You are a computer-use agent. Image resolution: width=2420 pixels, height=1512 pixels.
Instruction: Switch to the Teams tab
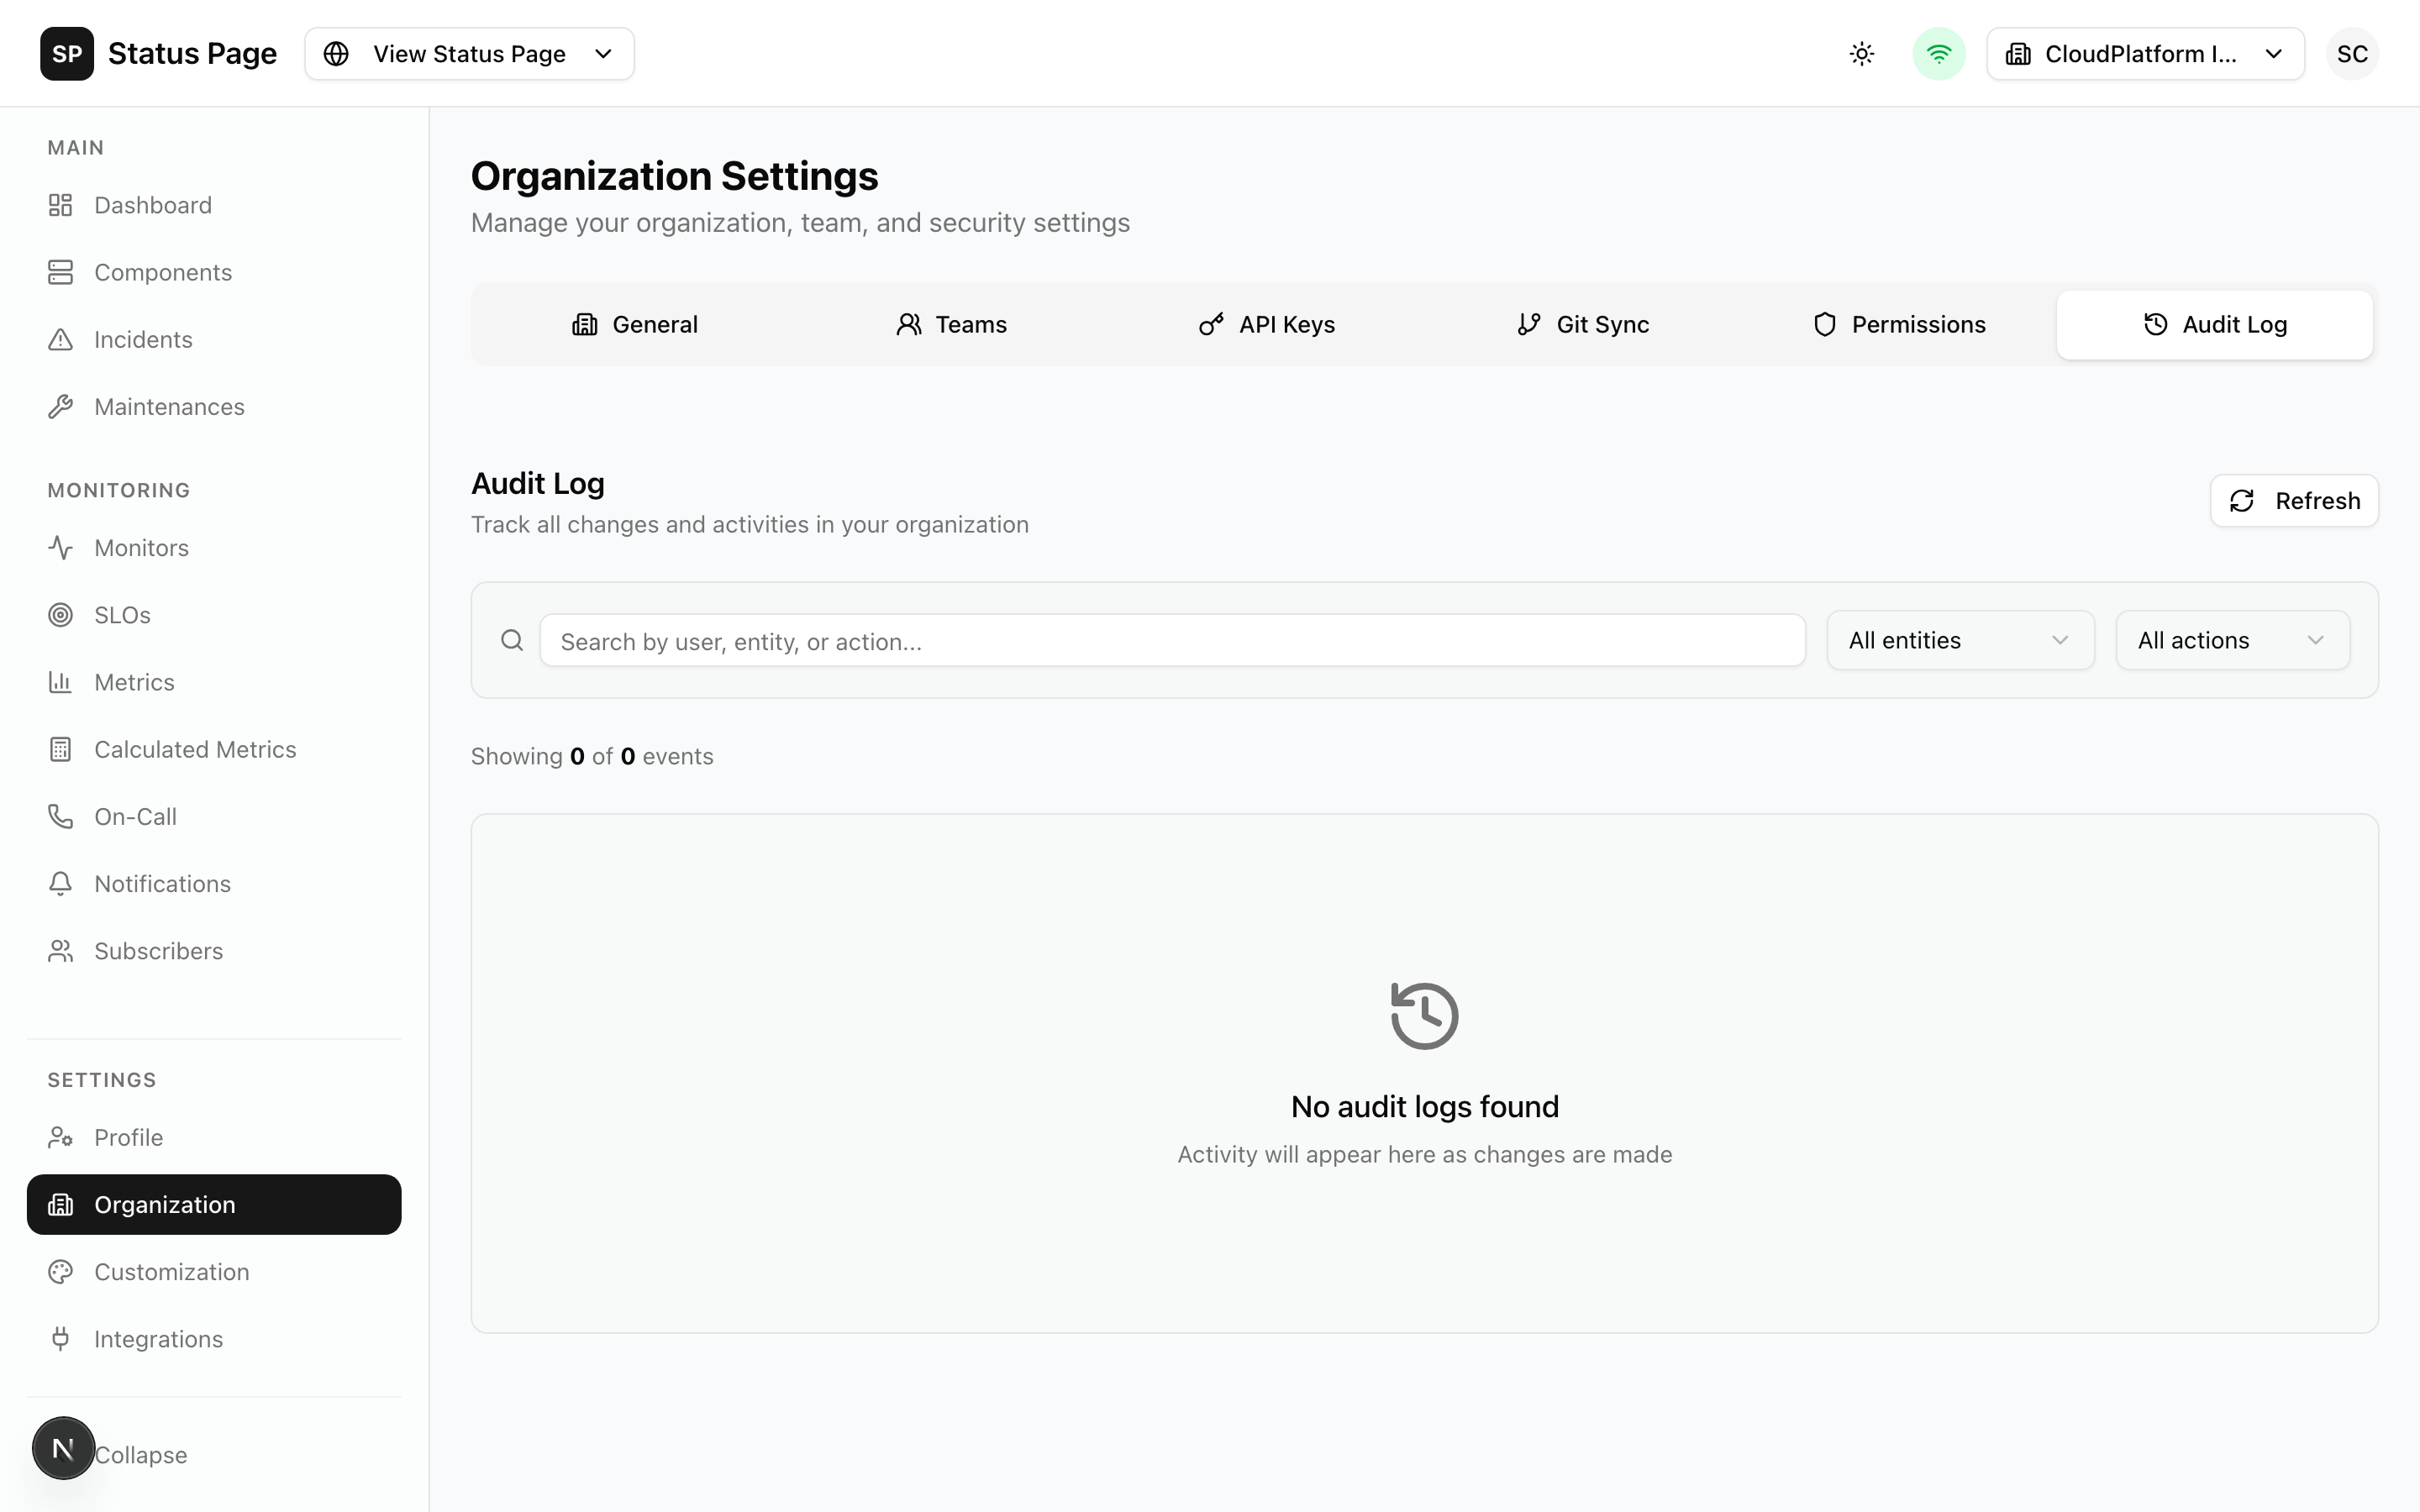point(951,324)
